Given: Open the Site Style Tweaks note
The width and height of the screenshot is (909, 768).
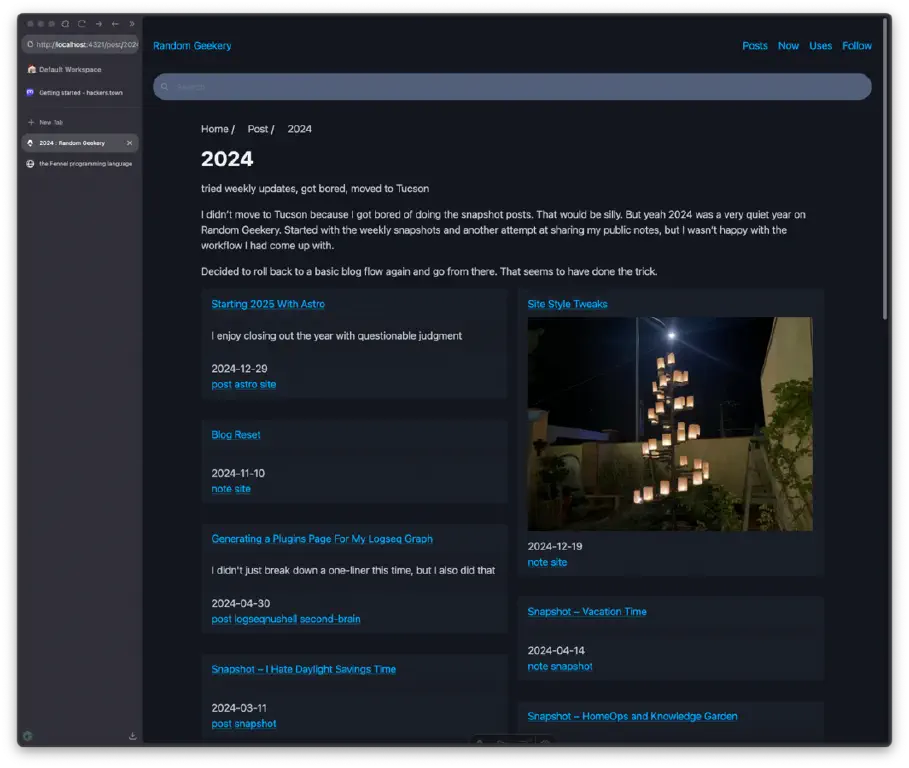Looking at the screenshot, I should coord(567,304).
